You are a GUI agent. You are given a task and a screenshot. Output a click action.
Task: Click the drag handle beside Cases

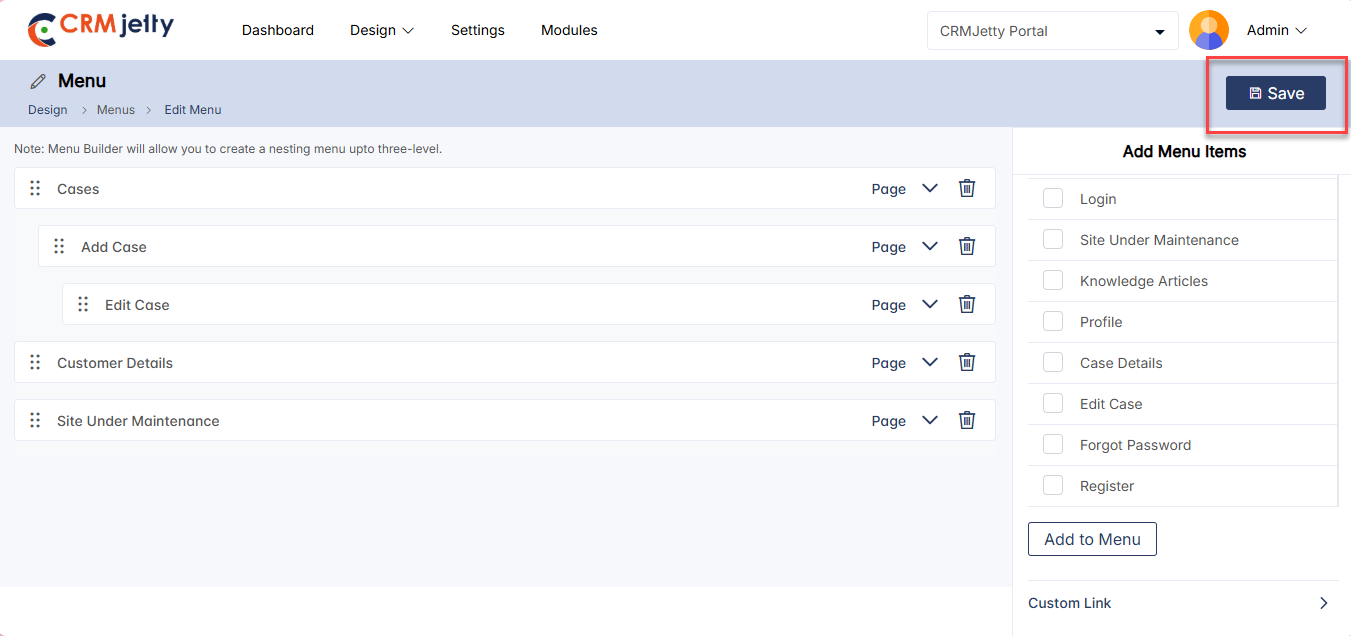click(x=35, y=189)
